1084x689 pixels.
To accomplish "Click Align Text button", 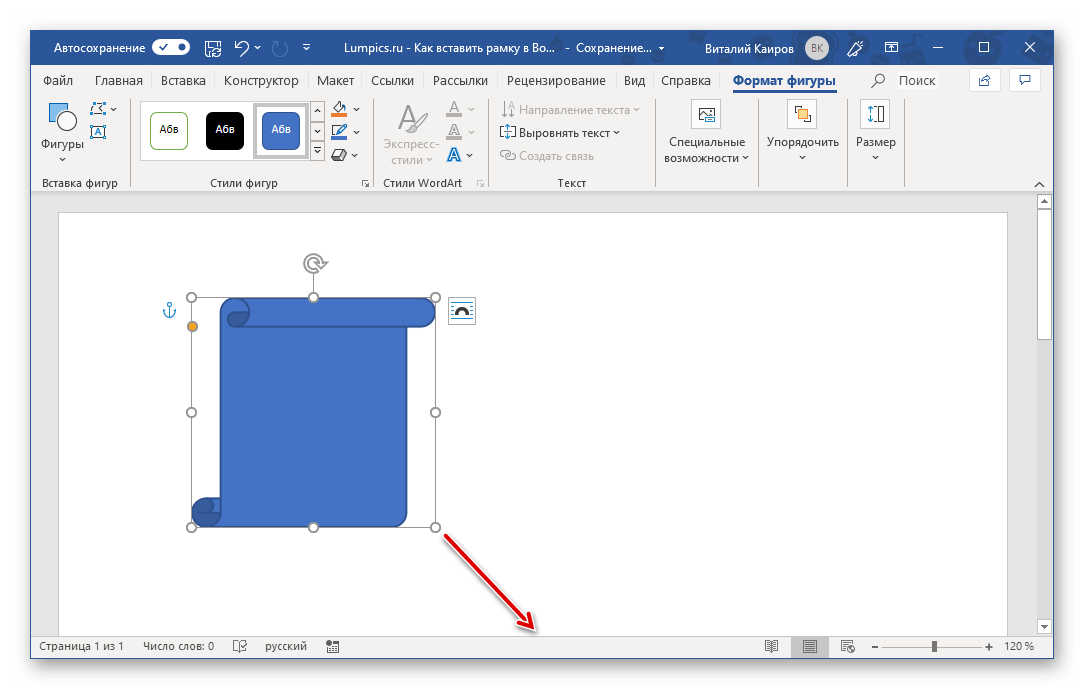I will [561, 133].
